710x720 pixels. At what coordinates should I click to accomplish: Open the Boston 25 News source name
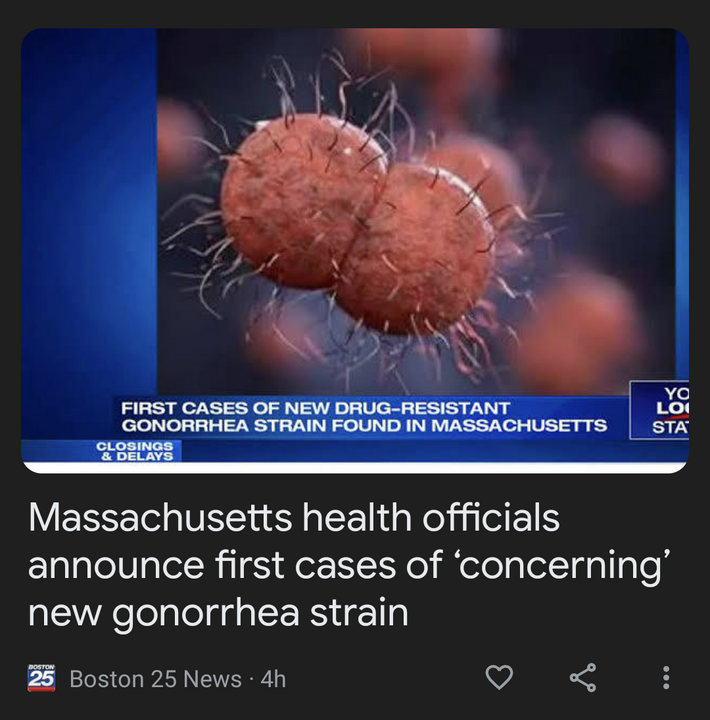(156, 679)
